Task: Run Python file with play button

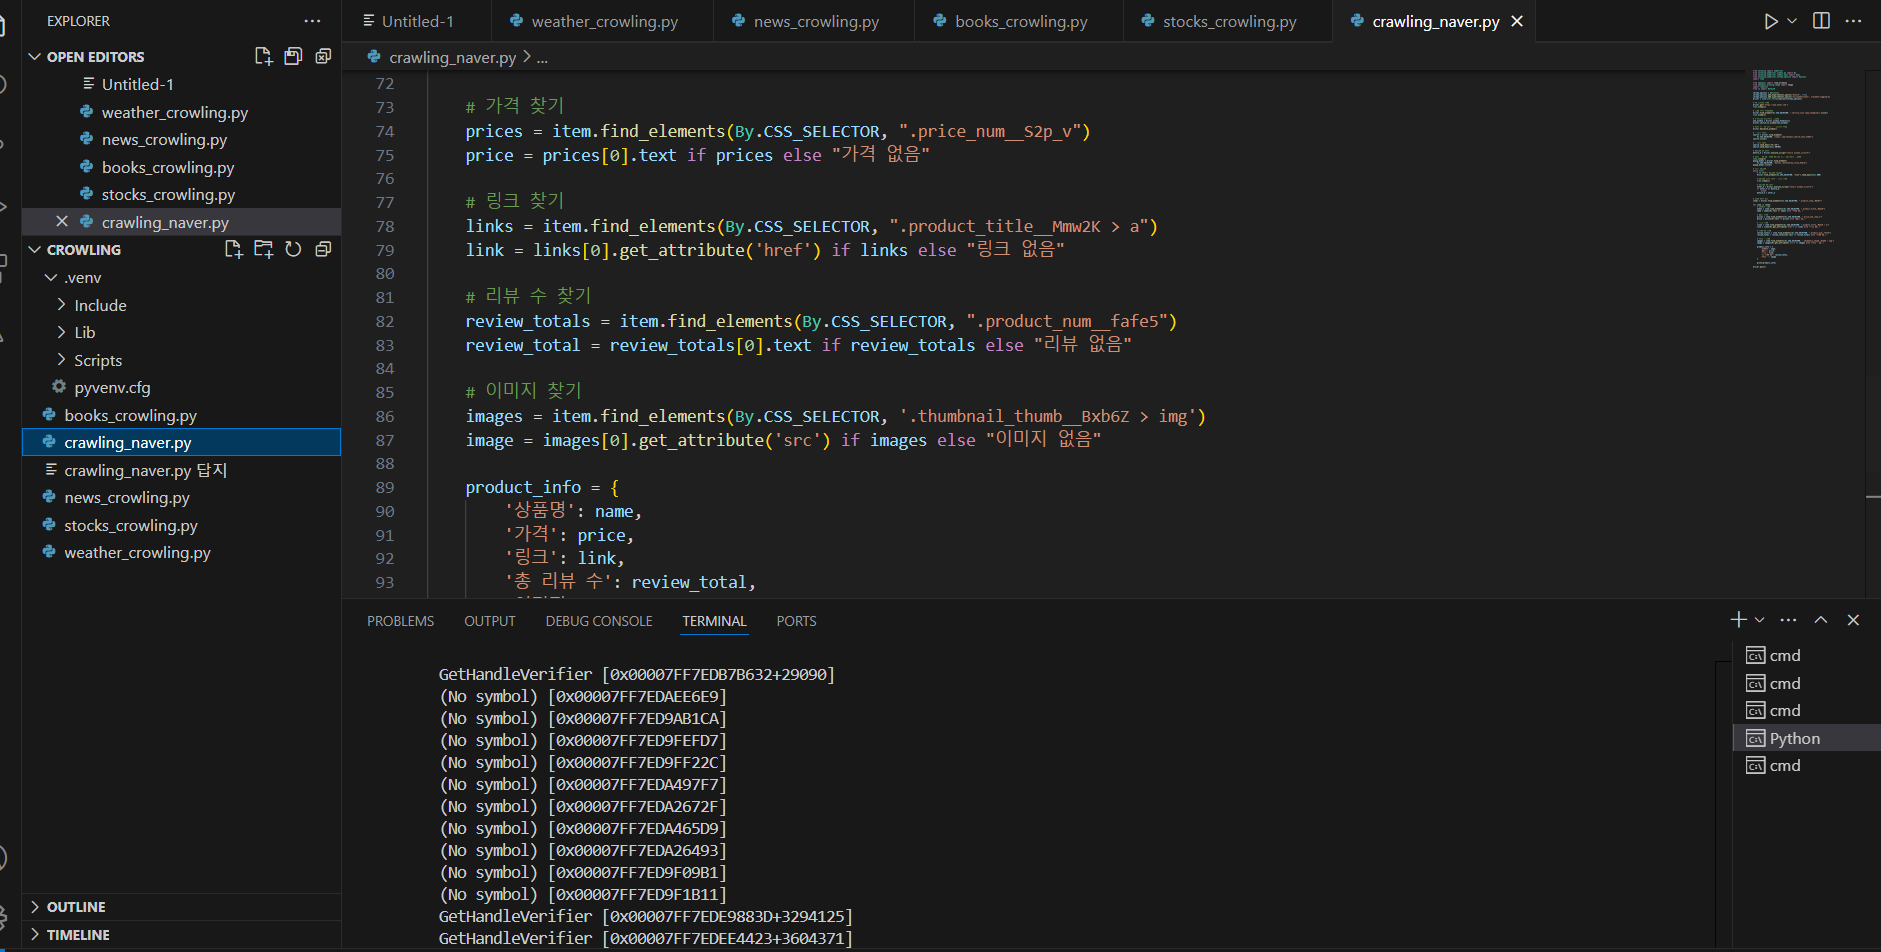Action: (1770, 21)
